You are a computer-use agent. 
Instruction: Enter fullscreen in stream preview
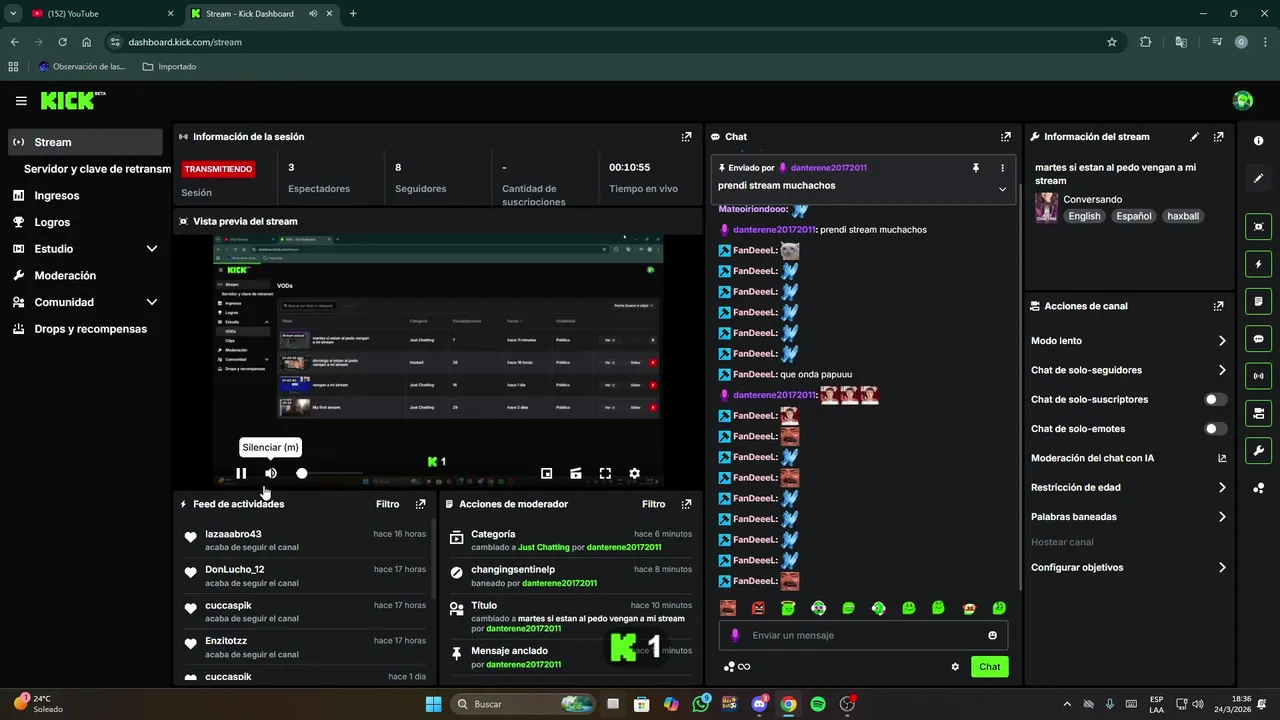[605, 474]
